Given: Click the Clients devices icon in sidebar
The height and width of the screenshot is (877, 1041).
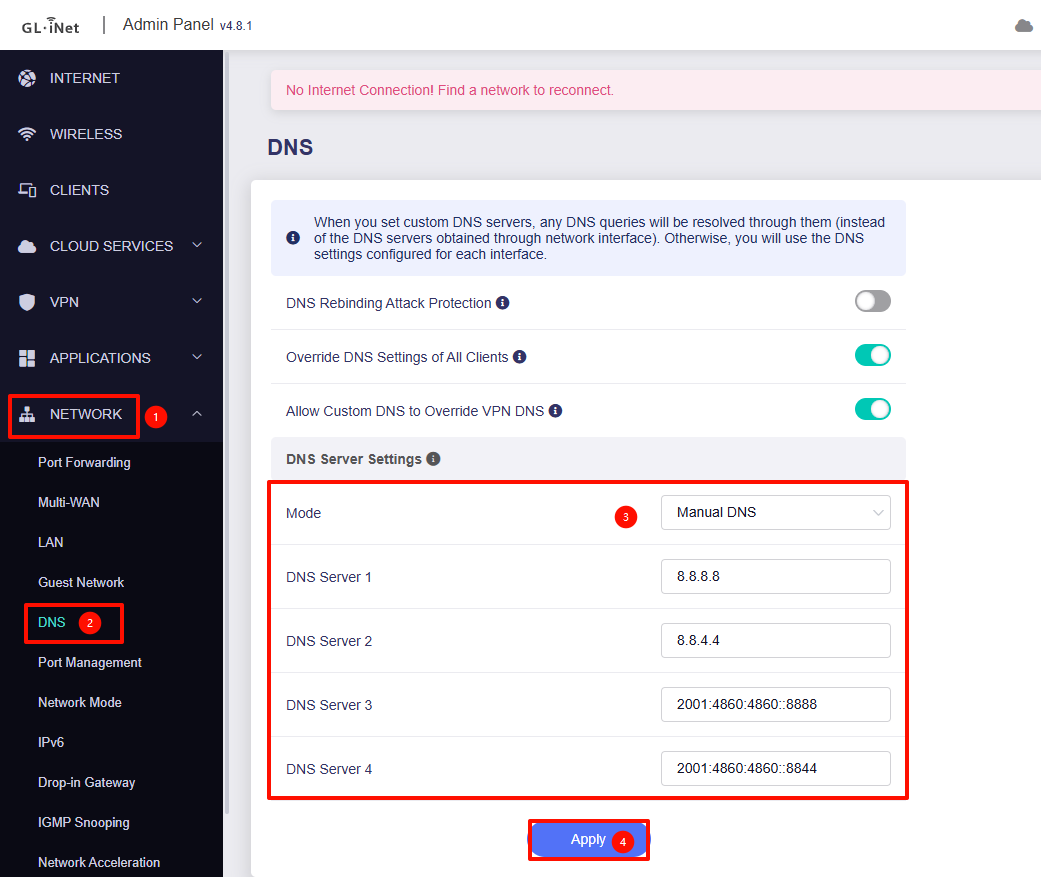Looking at the screenshot, I should (x=27, y=190).
